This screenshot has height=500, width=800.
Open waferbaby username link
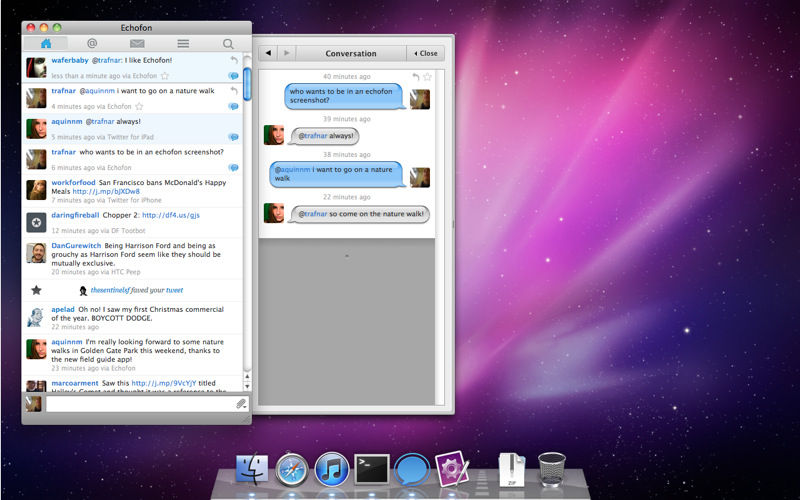coord(70,60)
